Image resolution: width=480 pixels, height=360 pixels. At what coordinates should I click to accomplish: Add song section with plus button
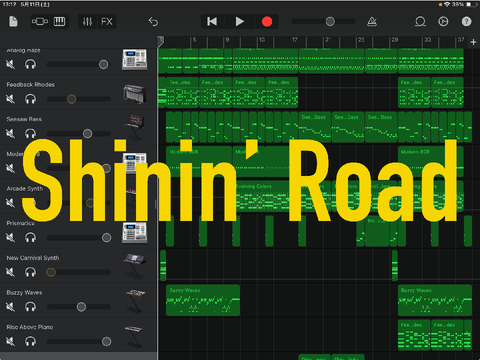click(x=473, y=42)
